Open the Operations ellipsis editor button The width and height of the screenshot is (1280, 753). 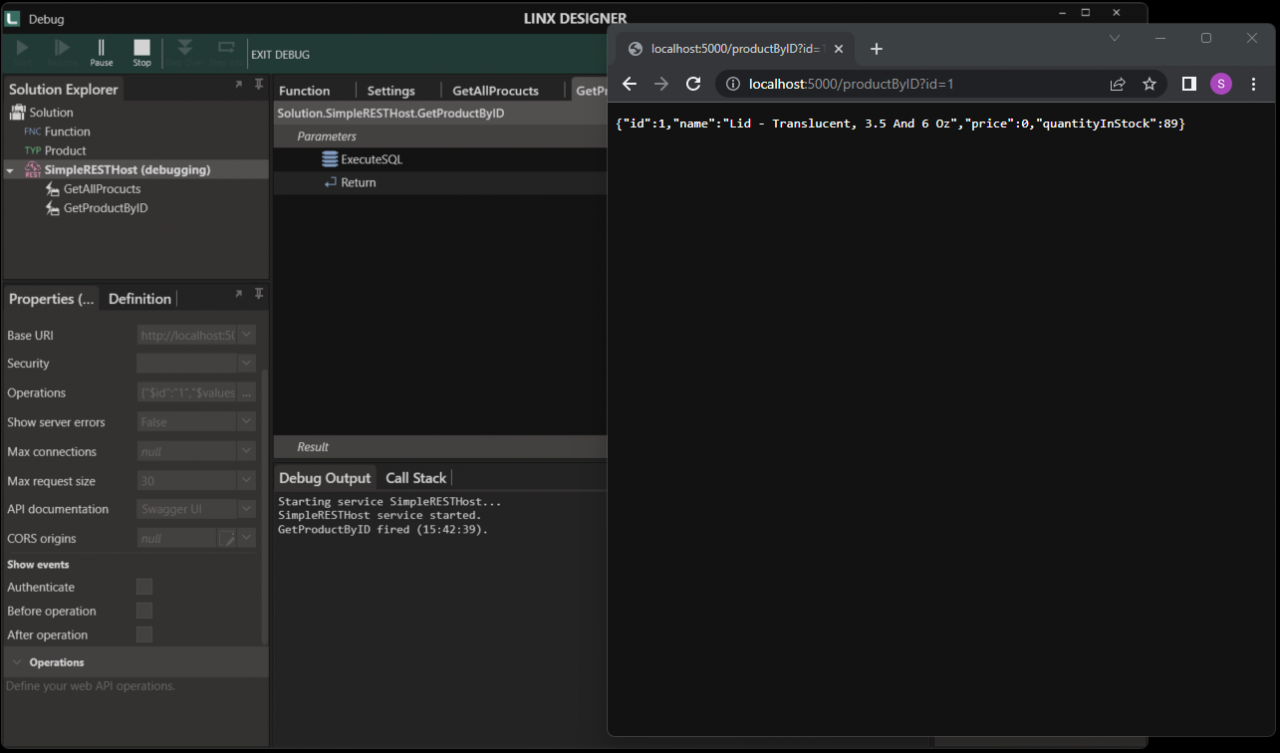pos(246,393)
